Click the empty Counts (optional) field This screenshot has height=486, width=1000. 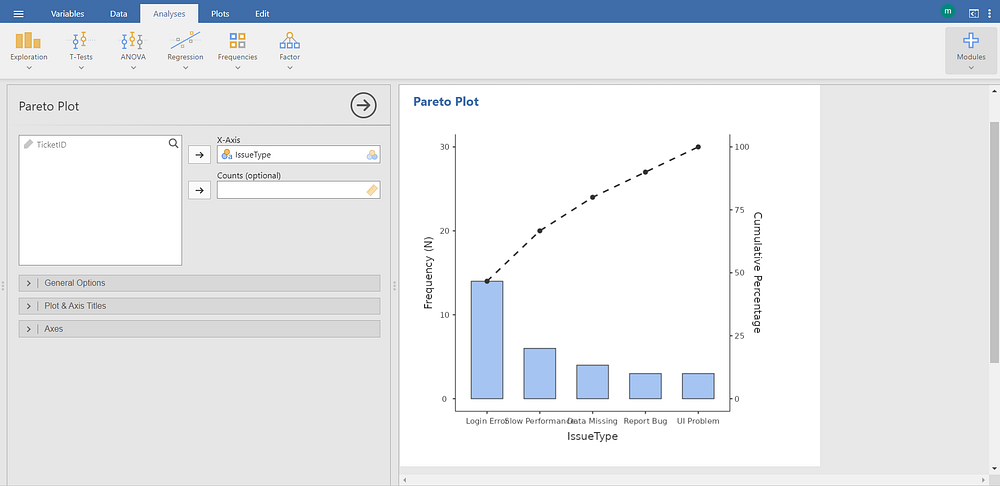point(299,190)
